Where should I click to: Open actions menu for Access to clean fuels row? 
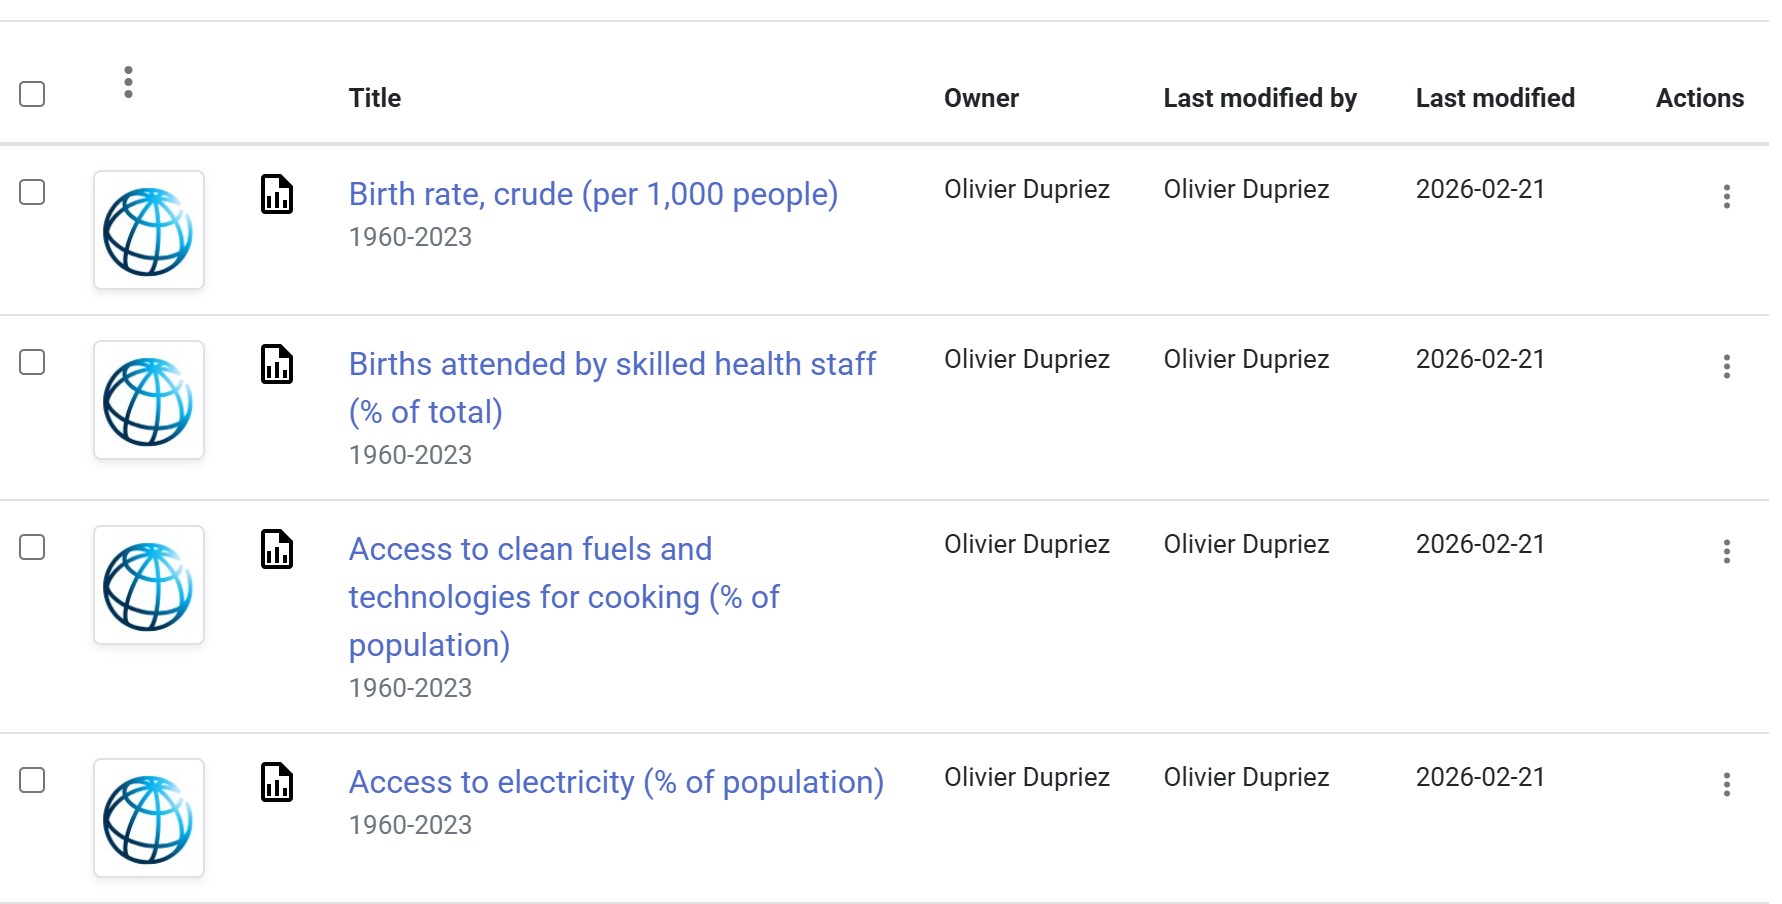(x=1726, y=551)
